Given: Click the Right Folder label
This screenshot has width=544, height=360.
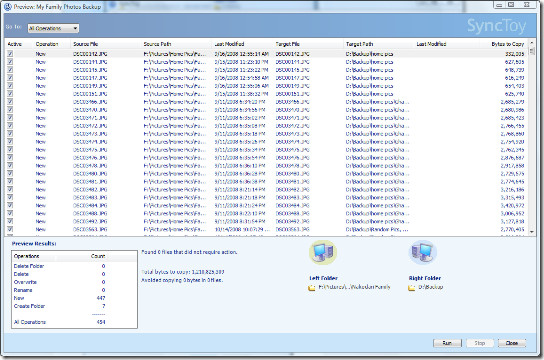Looking at the screenshot, I should click(x=425, y=278).
